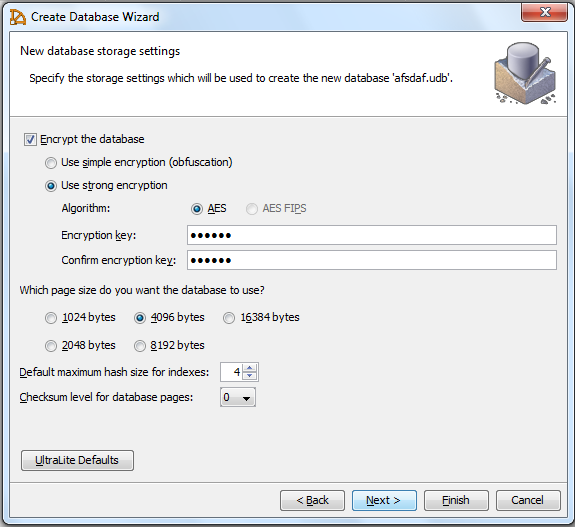575x527 pixels.
Task: Click the Create Database Wizard title icon
Action: (x=18, y=17)
